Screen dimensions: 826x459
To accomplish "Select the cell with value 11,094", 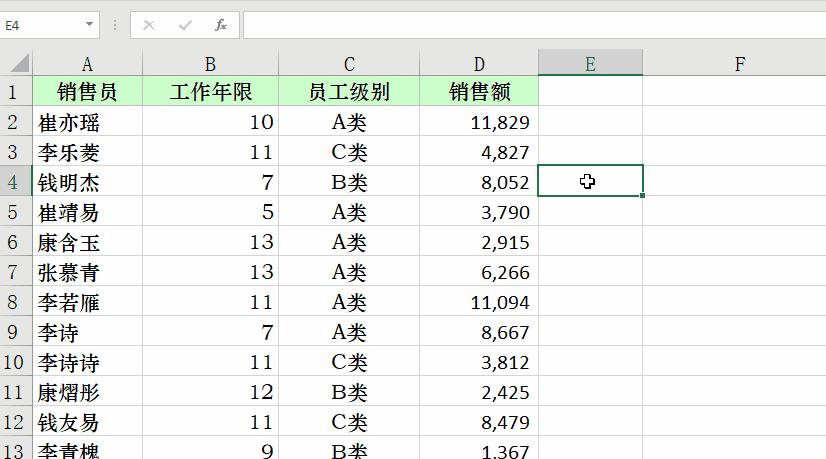I will [x=479, y=302].
